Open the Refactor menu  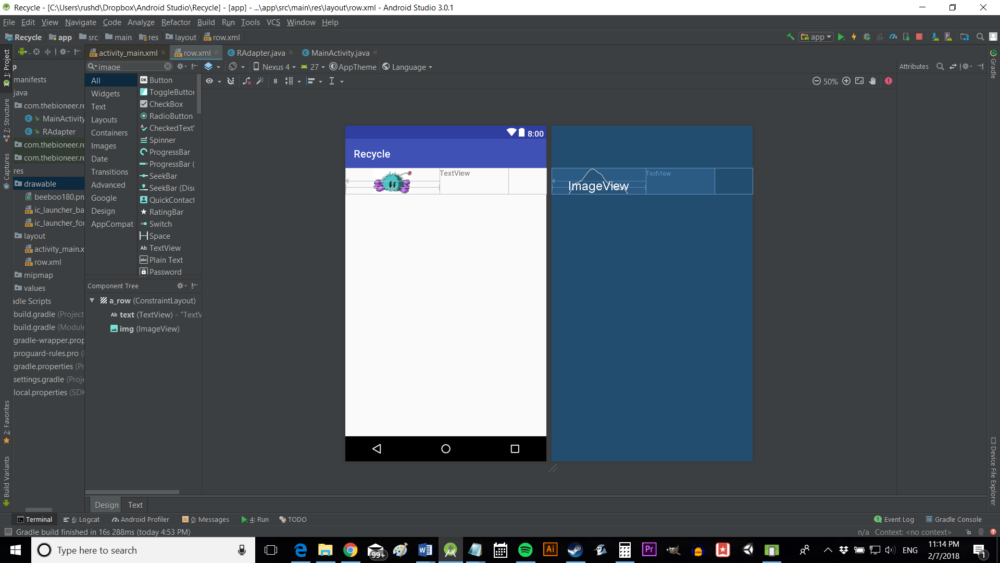[175, 22]
